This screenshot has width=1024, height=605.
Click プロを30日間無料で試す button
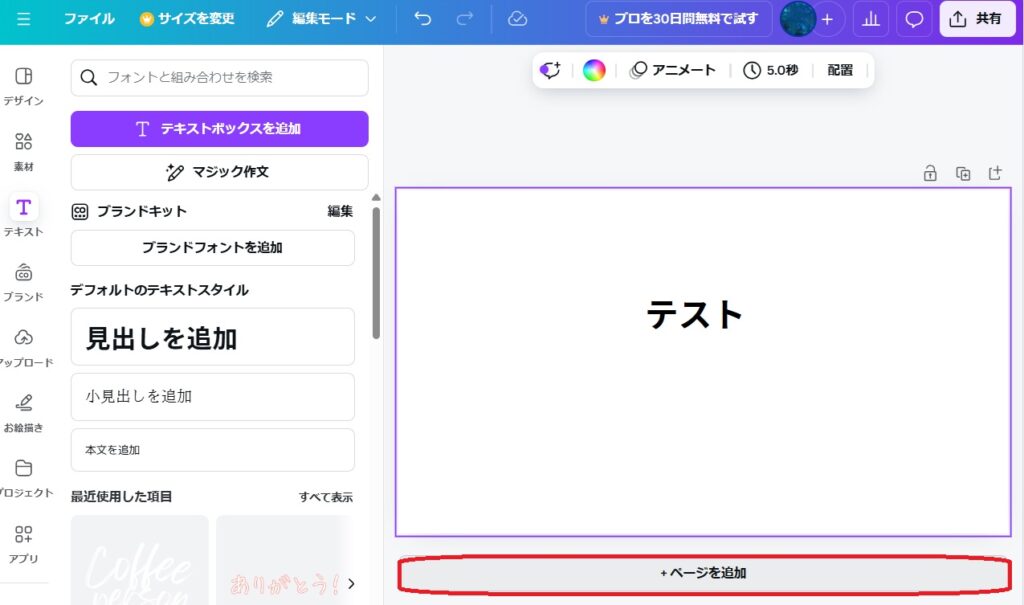pyautogui.click(x=679, y=19)
